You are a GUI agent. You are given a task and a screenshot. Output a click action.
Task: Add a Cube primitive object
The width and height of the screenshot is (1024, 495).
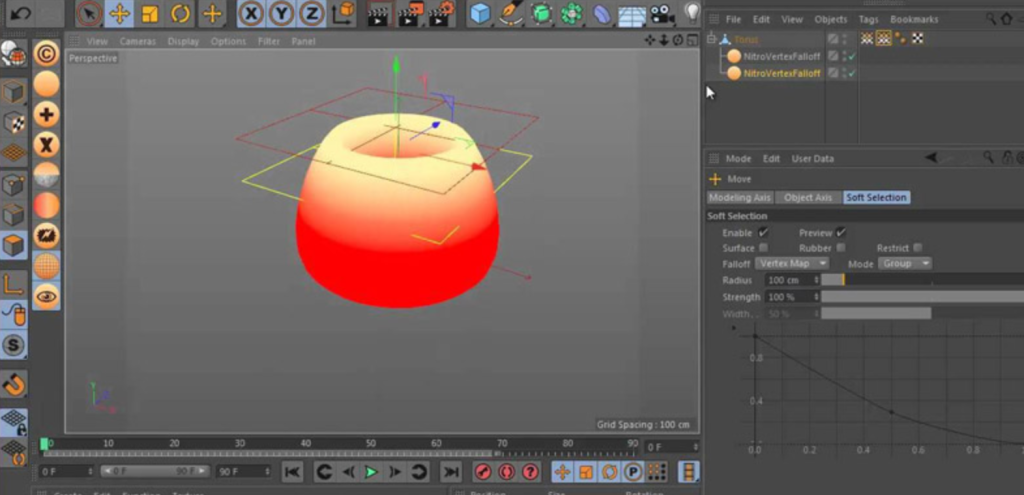[x=481, y=14]
